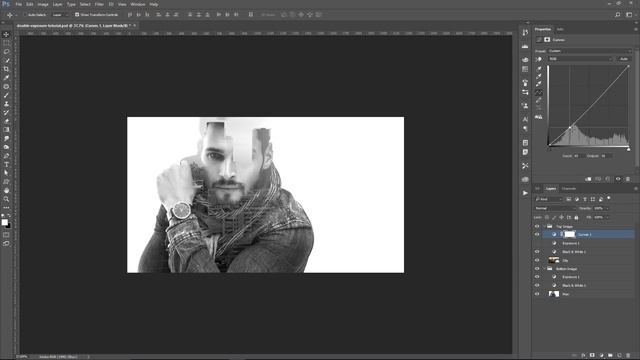The height and width of the screenshot is (360, 640).
Task: Collapse the Top Image group
Action: coord(544,226)
